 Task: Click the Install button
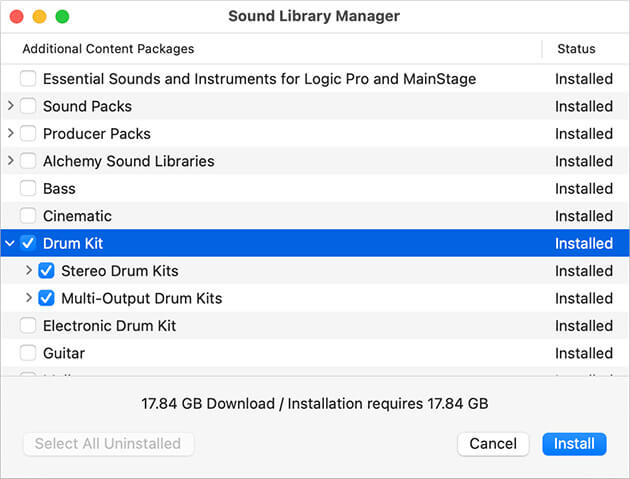point(574,444)
